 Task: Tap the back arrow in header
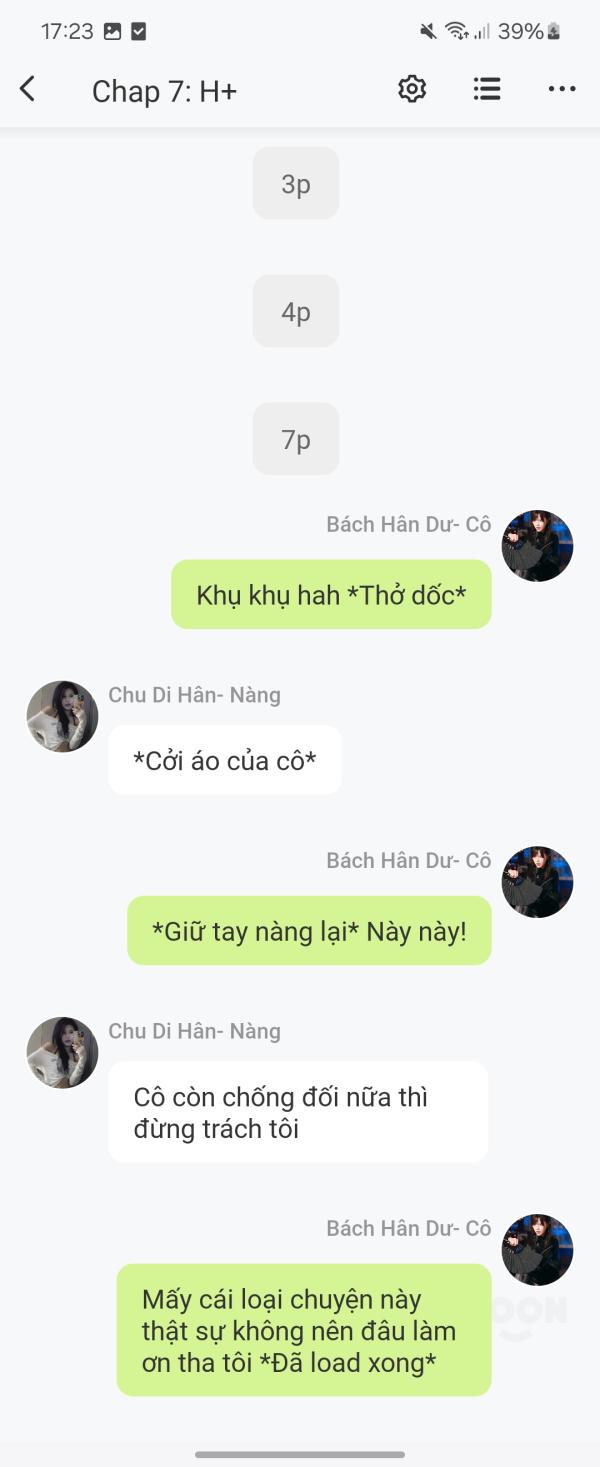tap(27, 89)
